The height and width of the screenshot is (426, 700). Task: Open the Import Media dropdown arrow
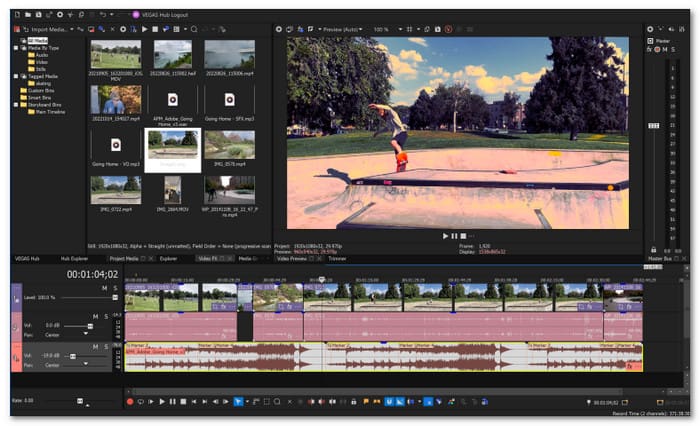click(x=71, y=29)
